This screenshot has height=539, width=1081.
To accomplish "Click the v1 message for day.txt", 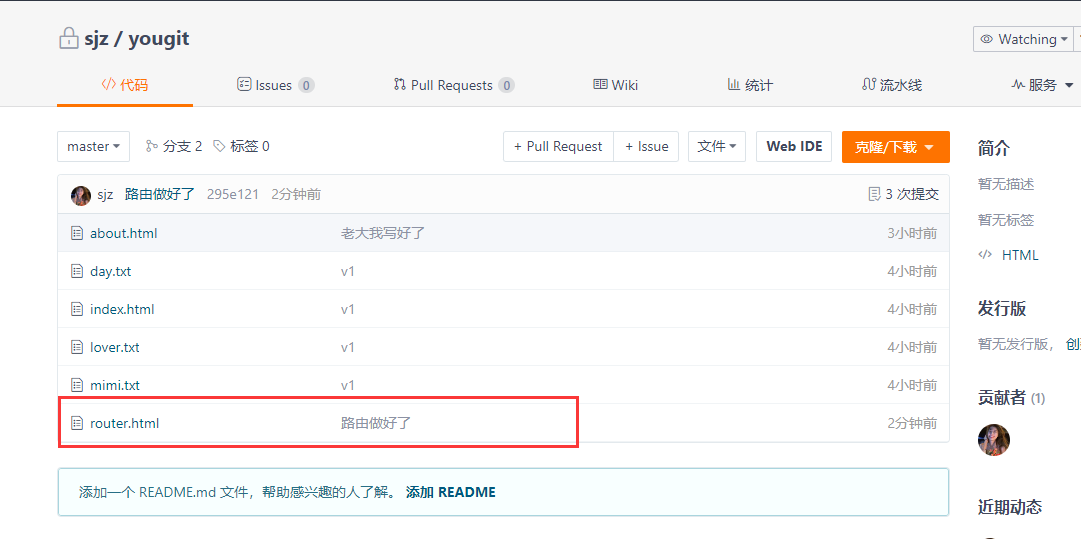I will pos(347,271).
